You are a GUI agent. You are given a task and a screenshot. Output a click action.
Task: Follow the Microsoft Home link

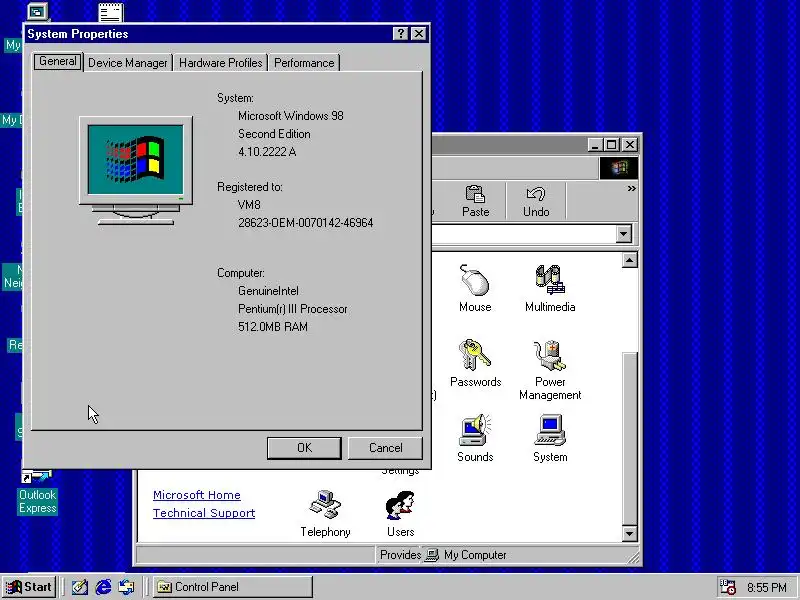[x=196, y=495]
